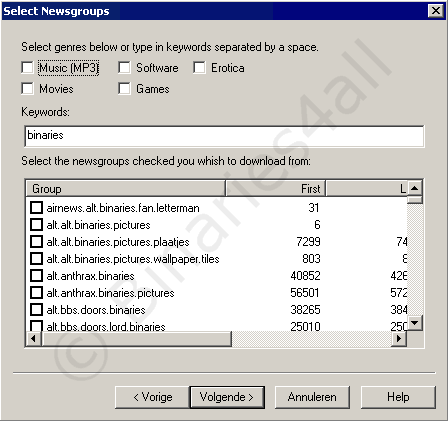Click the alt.anthrax.binaries group name
This screenshot has width=448, height=421.
click(x=90, y=276)
